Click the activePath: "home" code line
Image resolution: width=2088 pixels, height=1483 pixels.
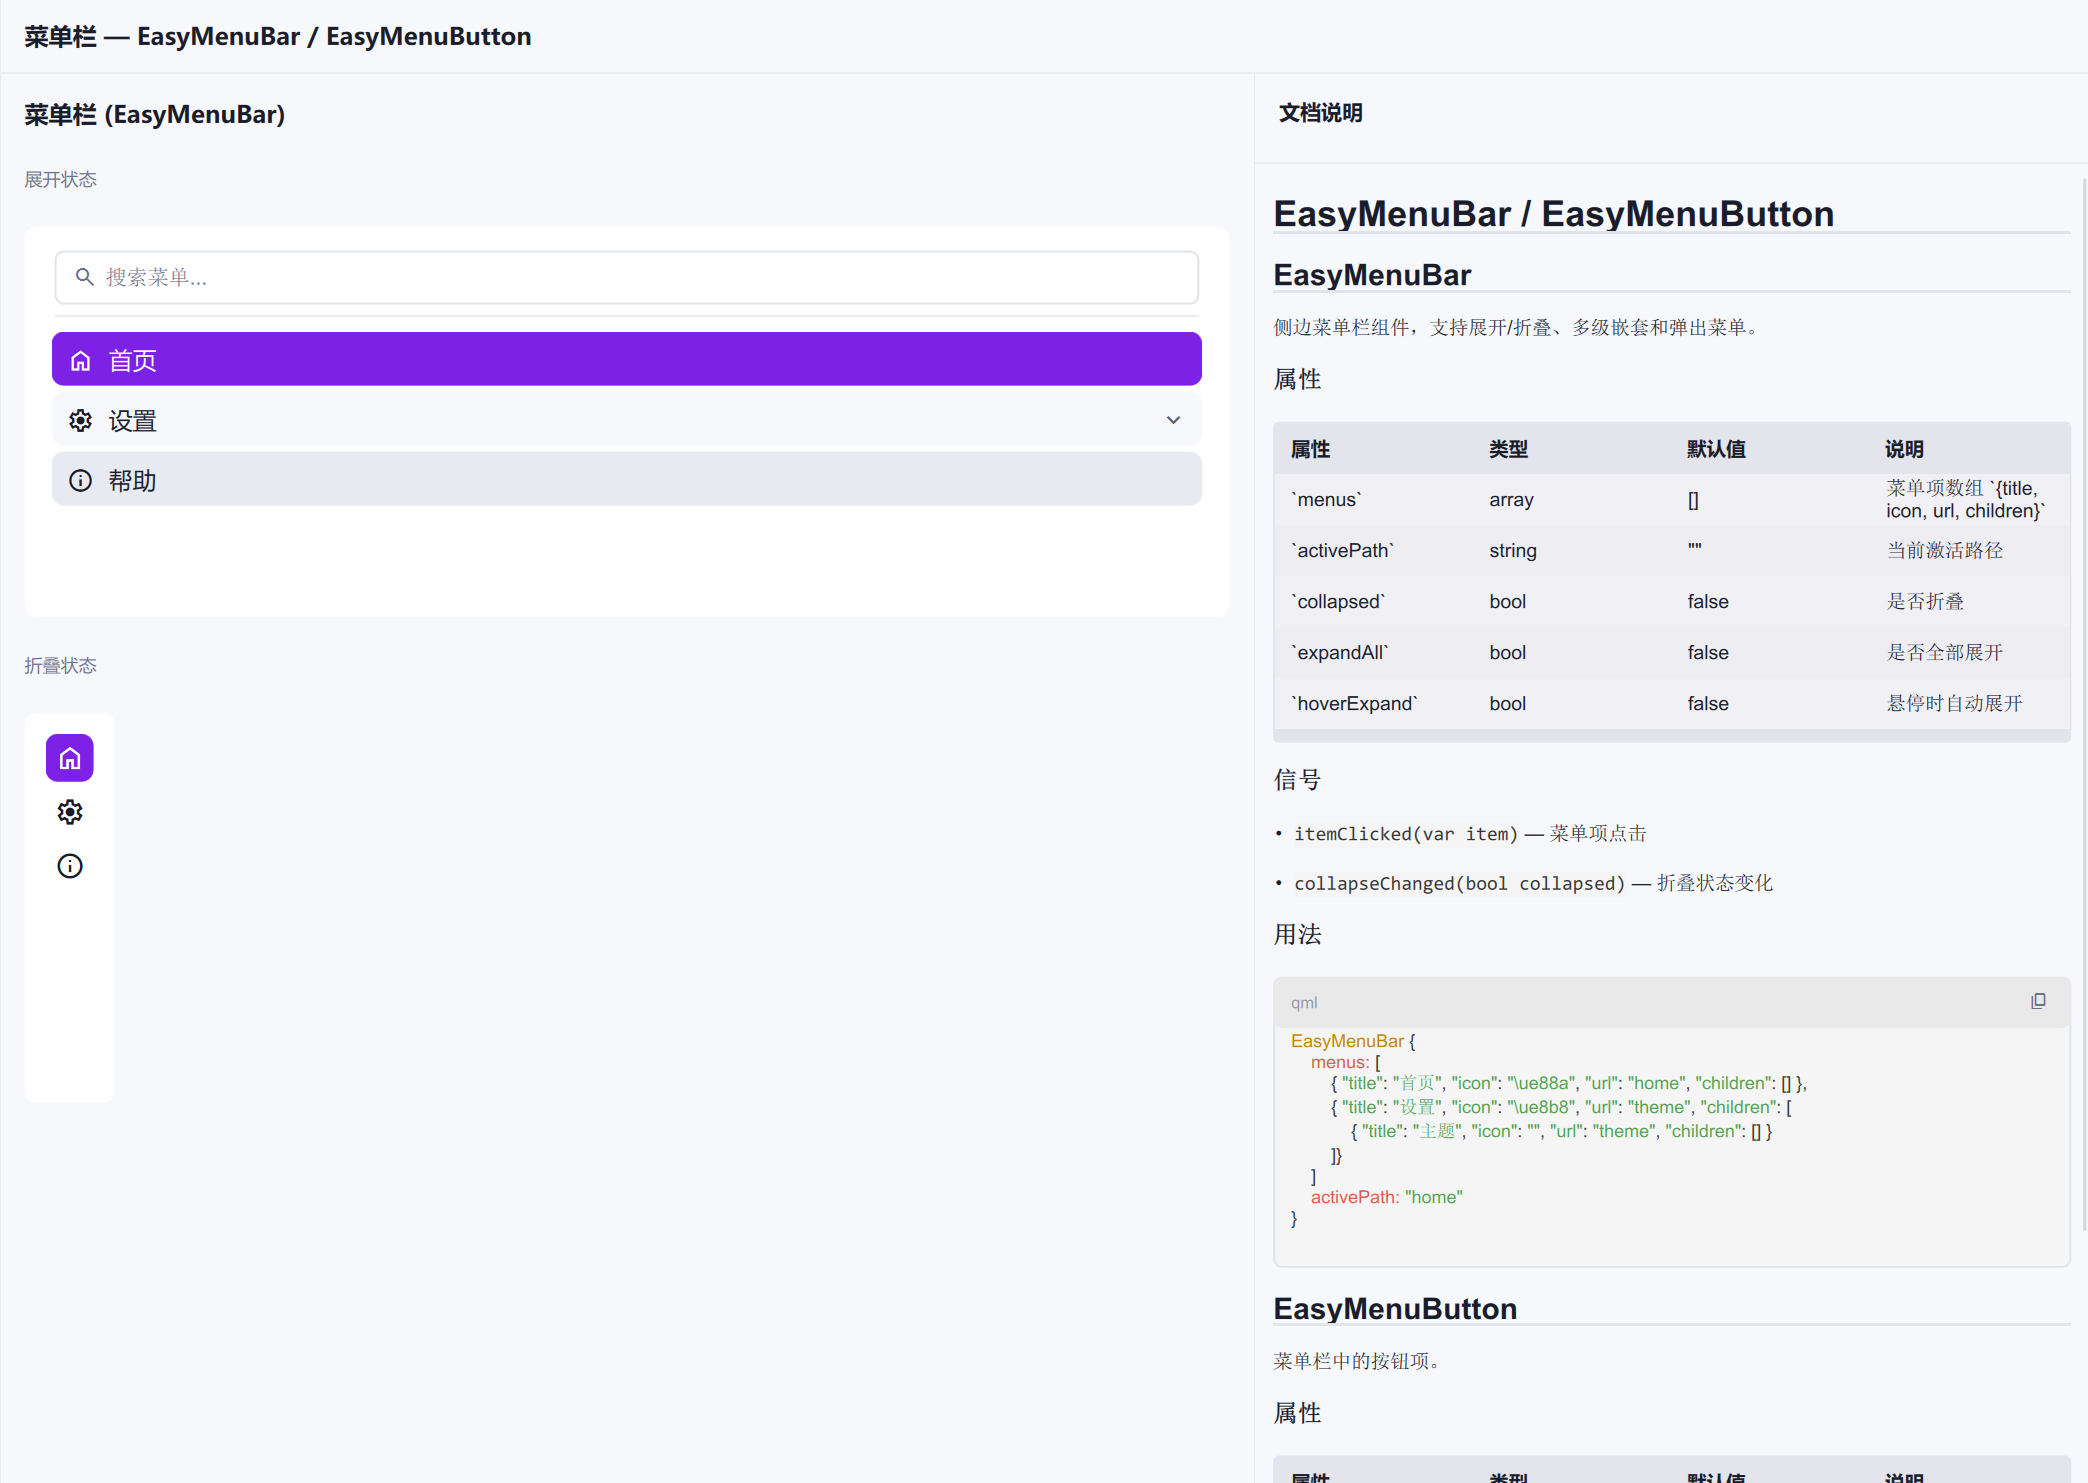click(1386, 1198)
